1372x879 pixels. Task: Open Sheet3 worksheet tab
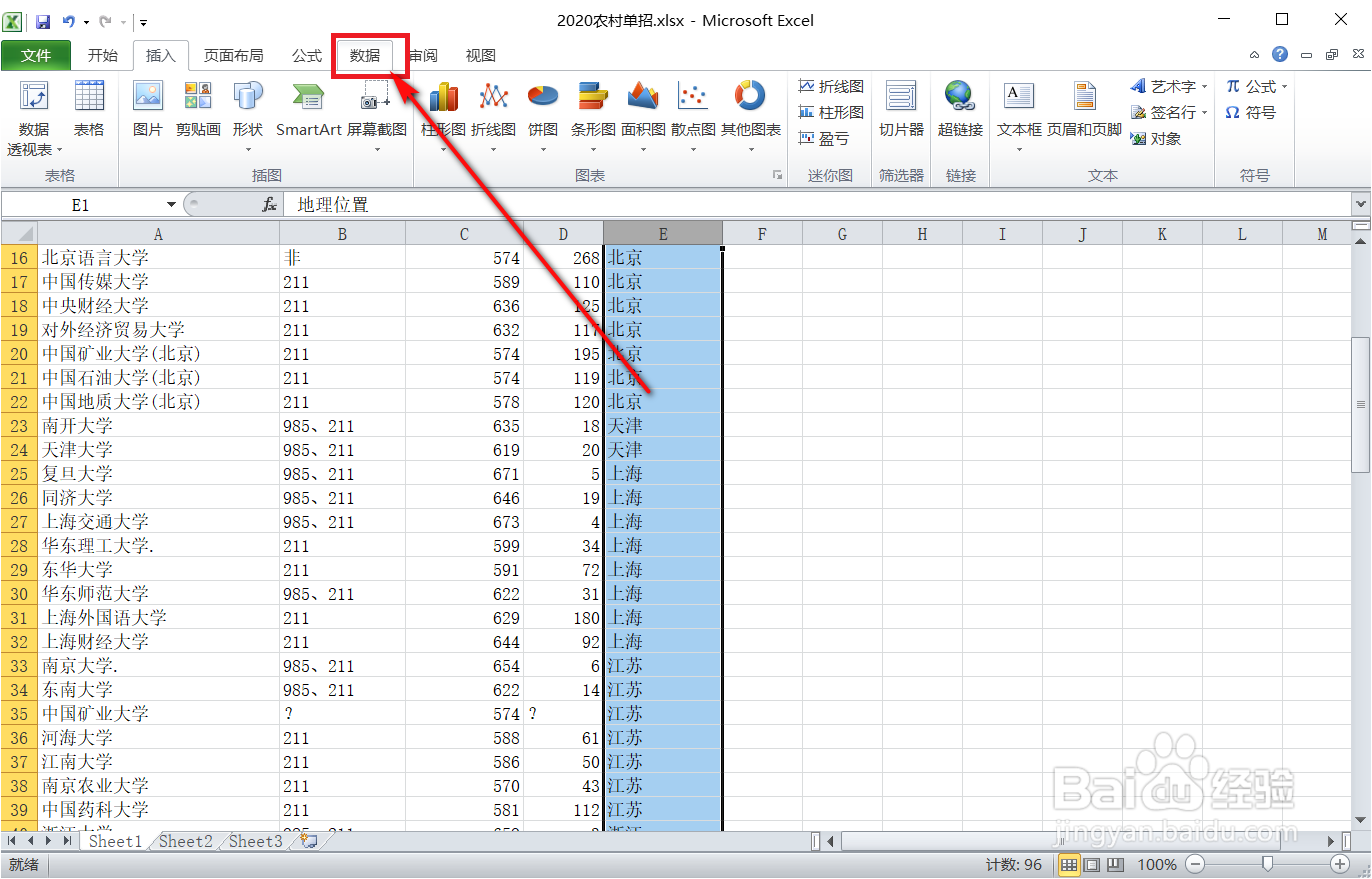click(256, 841)
